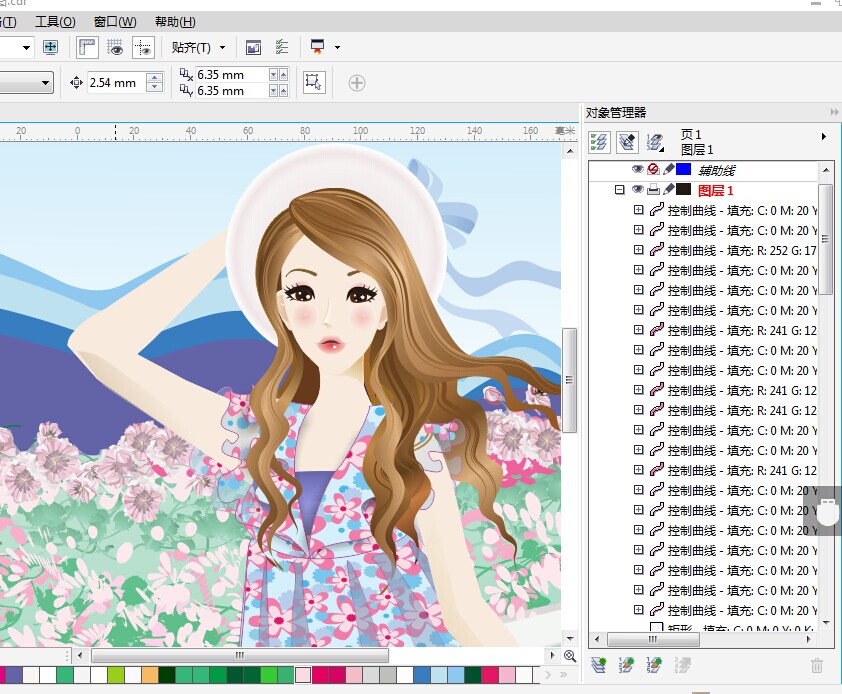This screenshot has width=842, height=694.
Task: Click the welcome screen icon in toolbar
Action: point(253,48)
